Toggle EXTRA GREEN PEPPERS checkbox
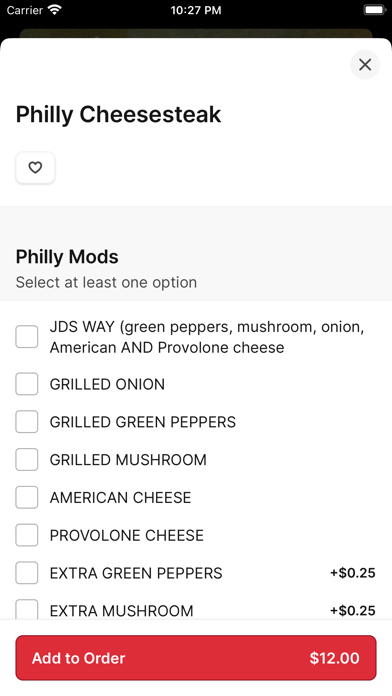392x696 pixels. click(27, 573)
